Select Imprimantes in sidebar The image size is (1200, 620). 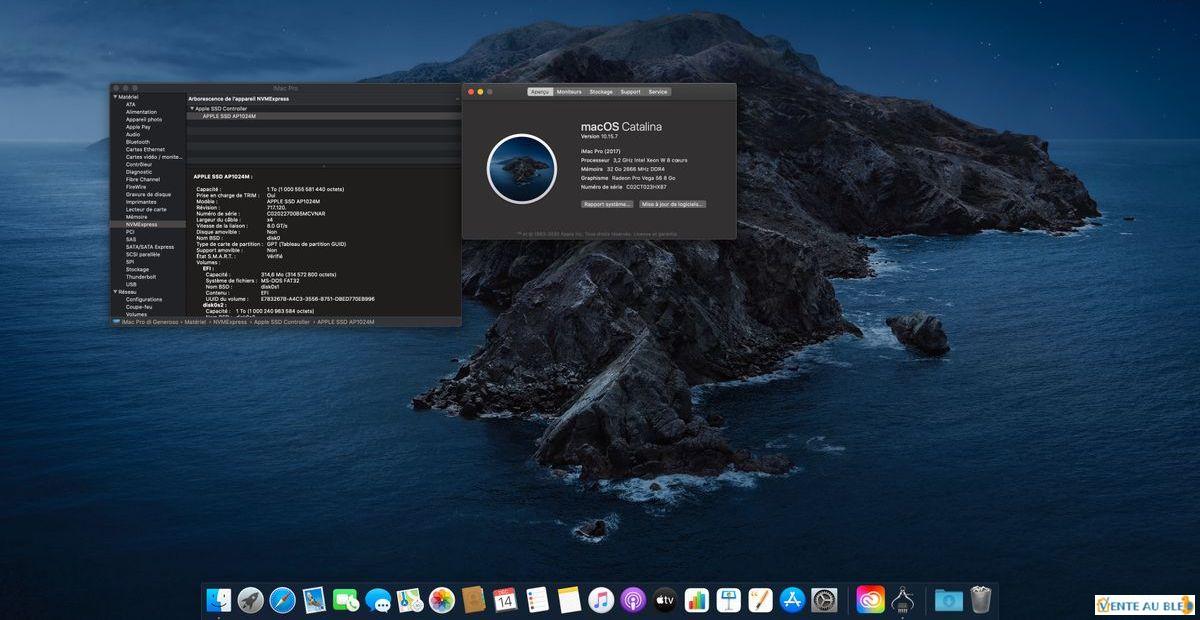point(141,202)
